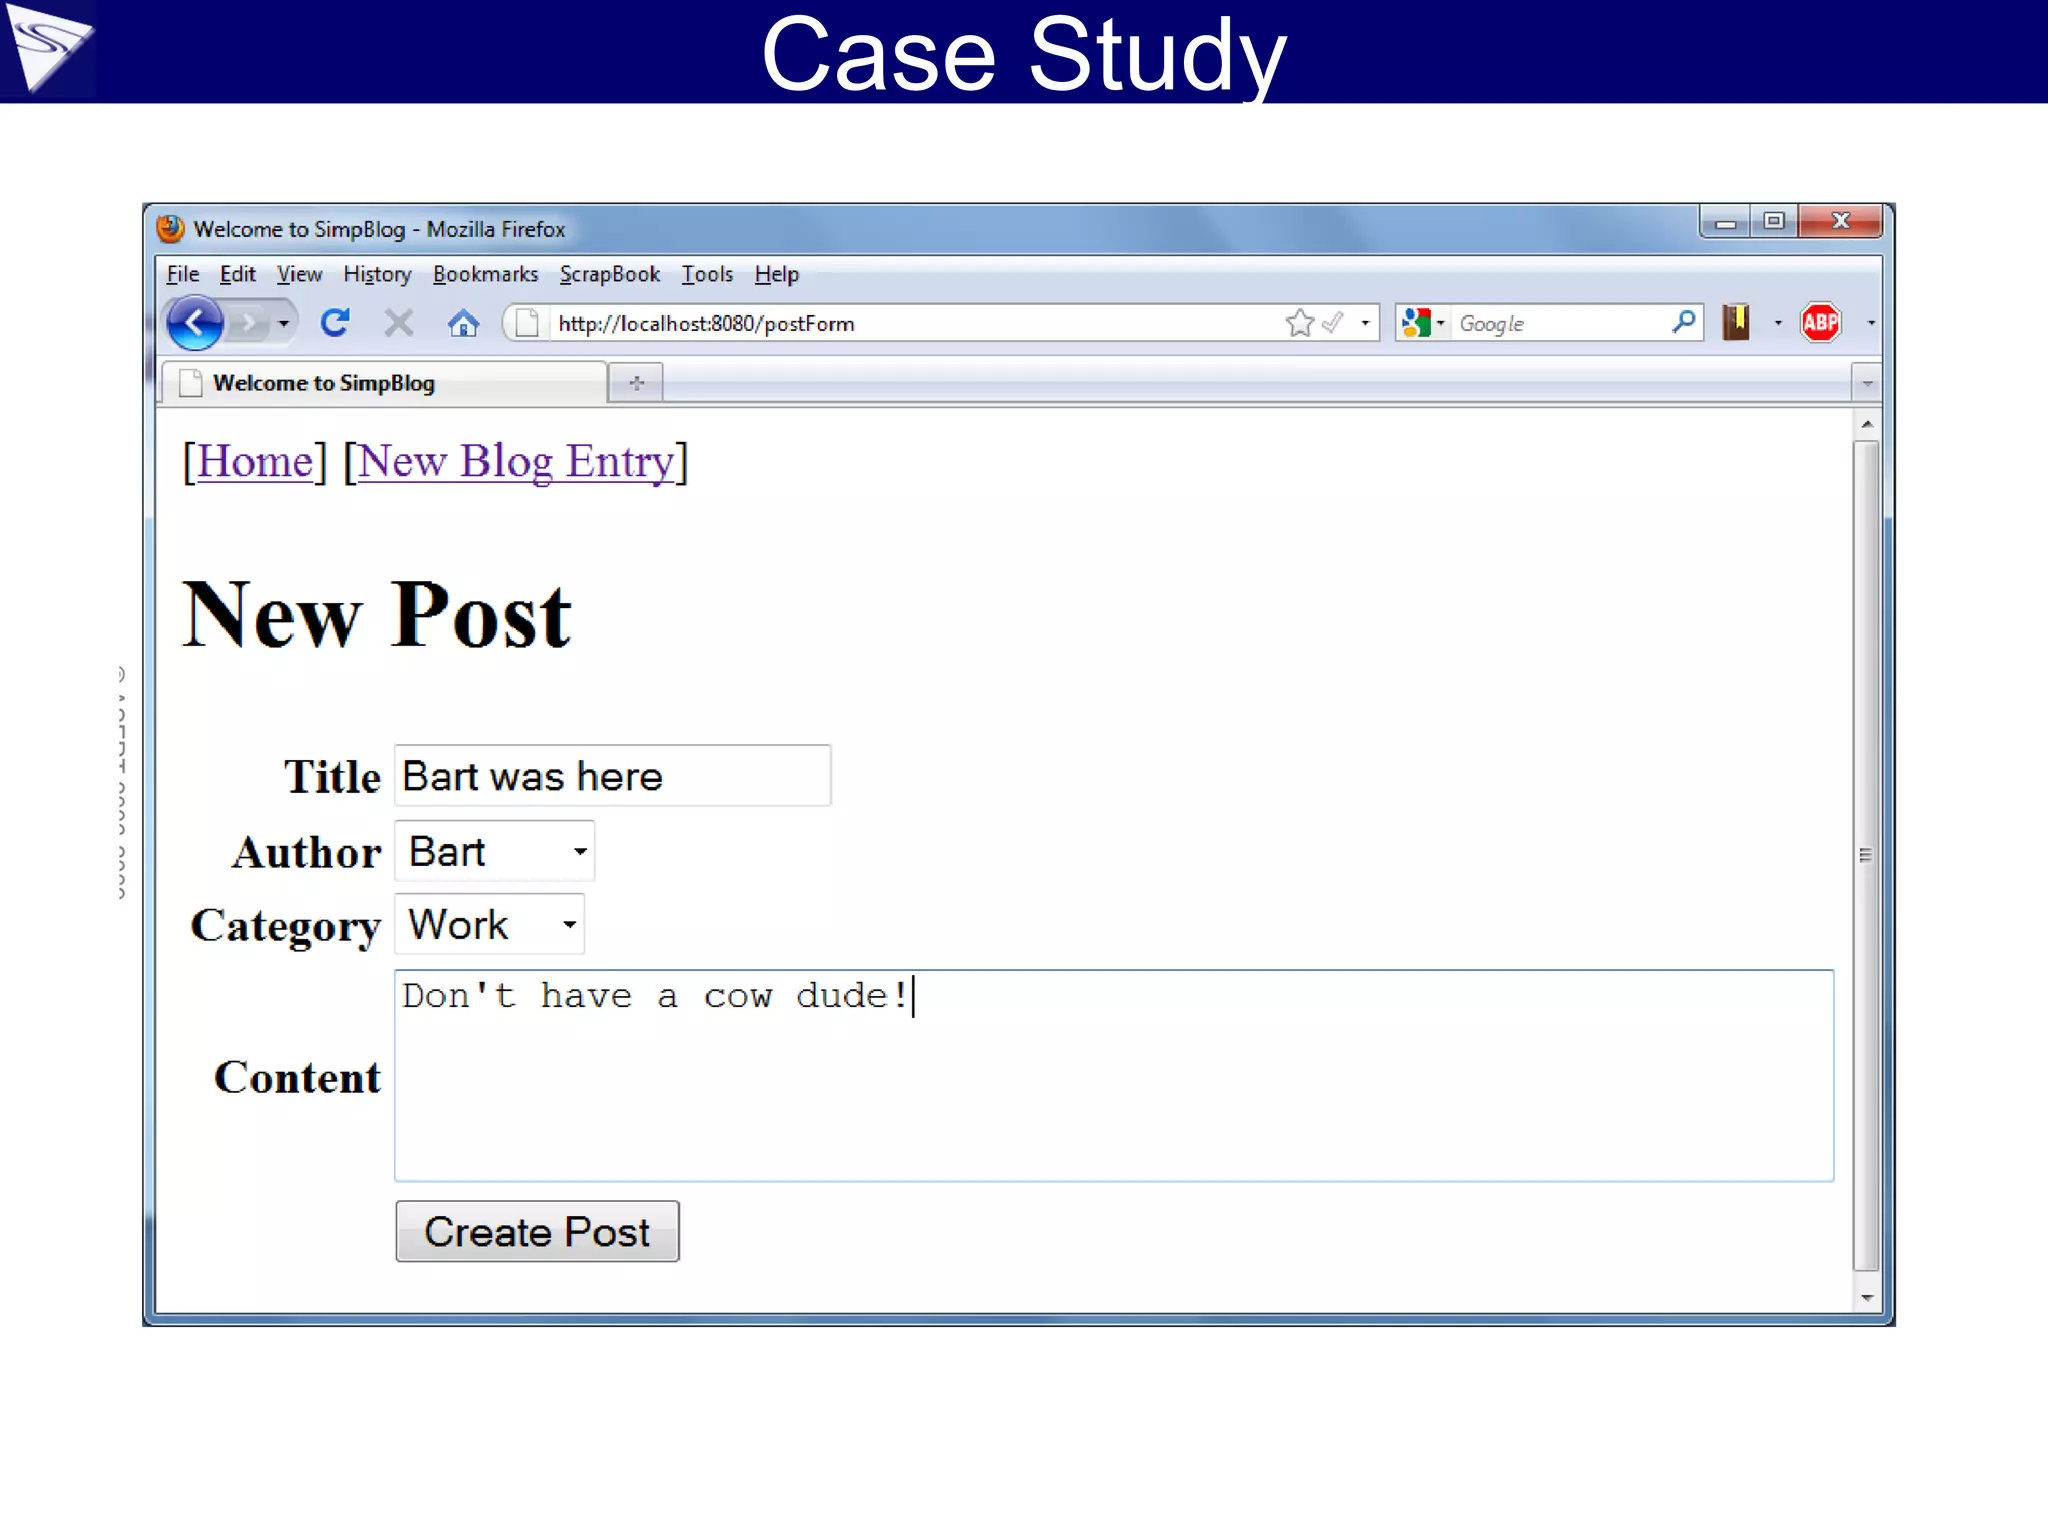Screen dimensions: 2048x1536
Task: Expand the back/forward history dropdown arrow
Action: click(x=284, y=323)
